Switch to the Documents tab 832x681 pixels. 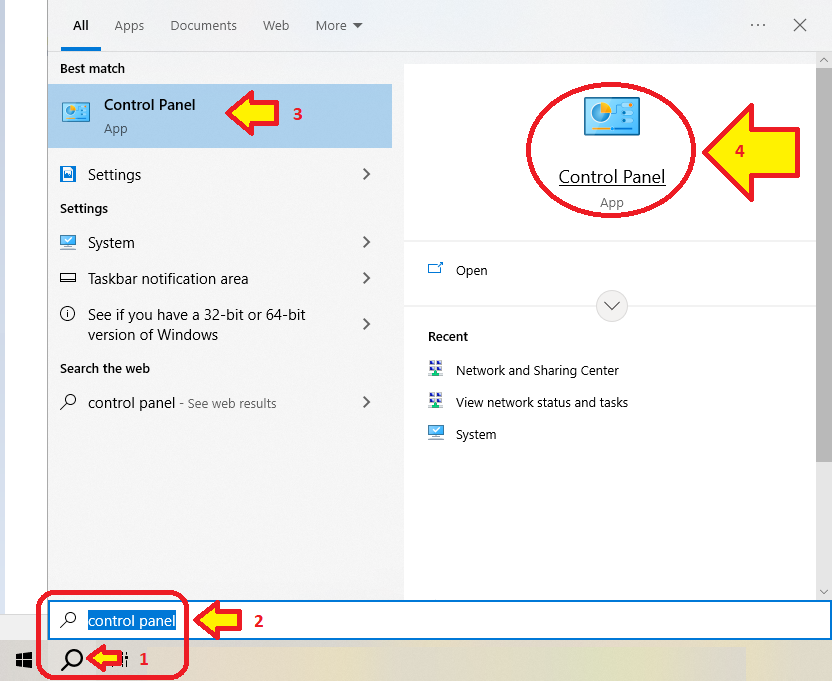click(203, 25)
